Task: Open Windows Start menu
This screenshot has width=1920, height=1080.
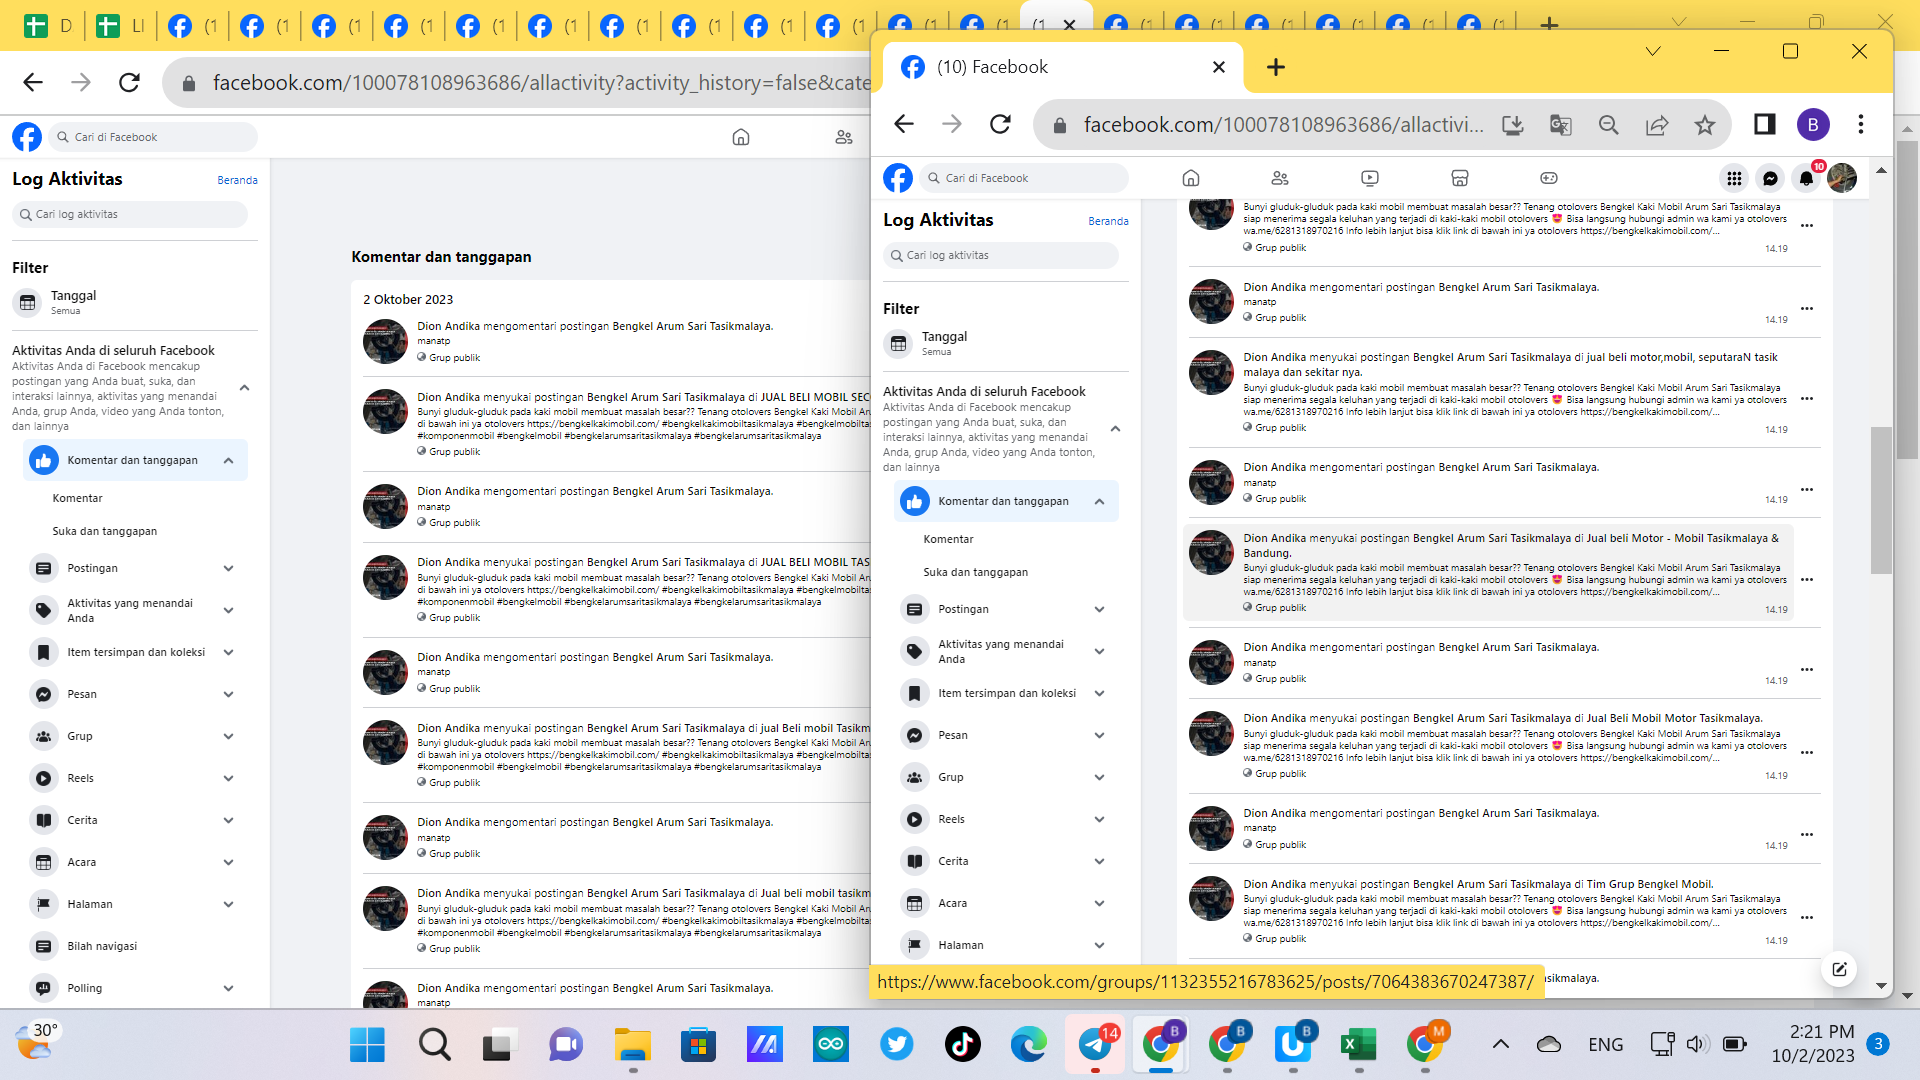Action: 367,1045
